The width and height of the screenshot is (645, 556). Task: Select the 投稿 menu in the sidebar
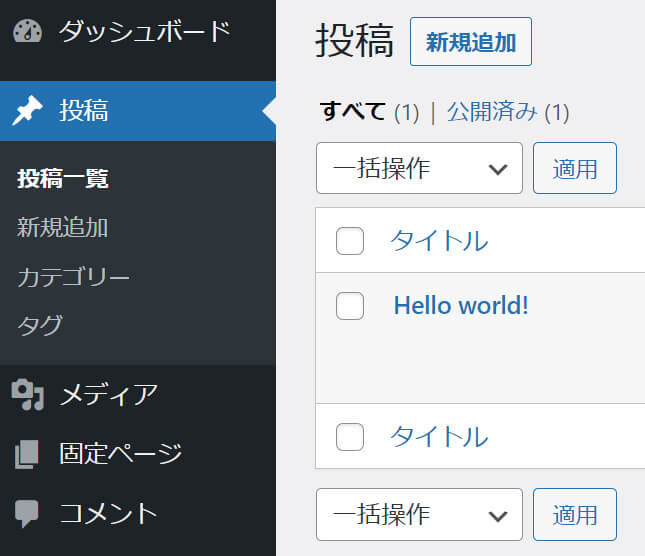click(x=138, y=111)
